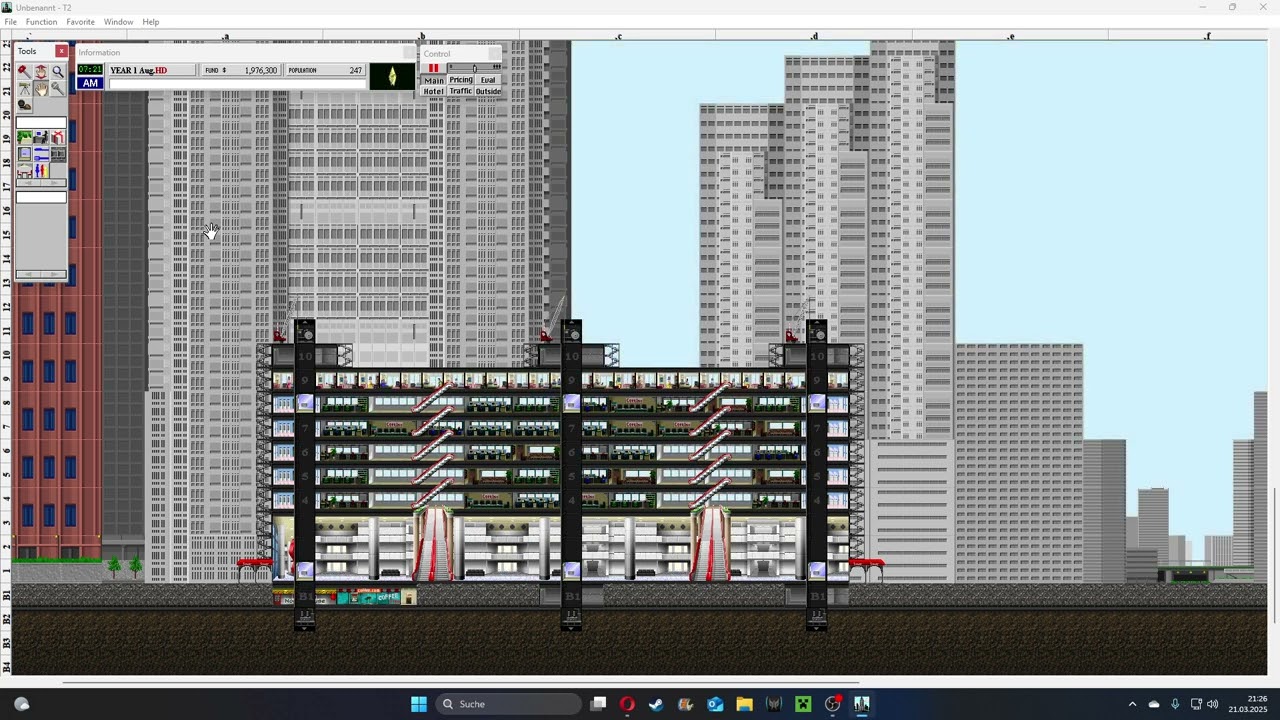The width and height of the screenshot is (1280, 720).
Task: Open the Windows Start menu
Action: click(419, 704)
